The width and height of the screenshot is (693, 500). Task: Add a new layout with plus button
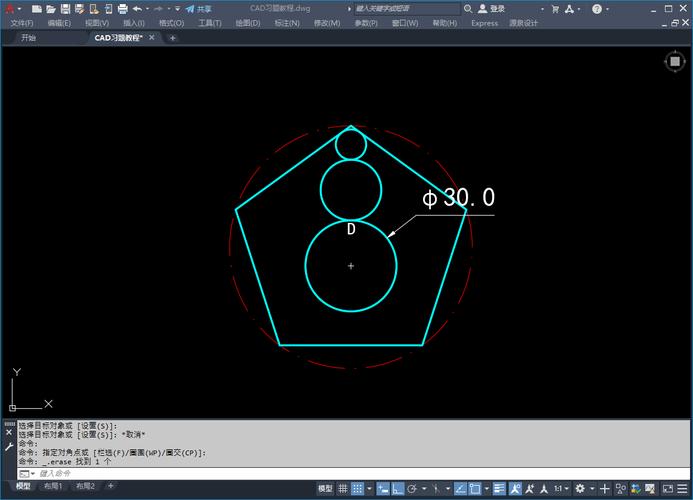pos(111,486)
